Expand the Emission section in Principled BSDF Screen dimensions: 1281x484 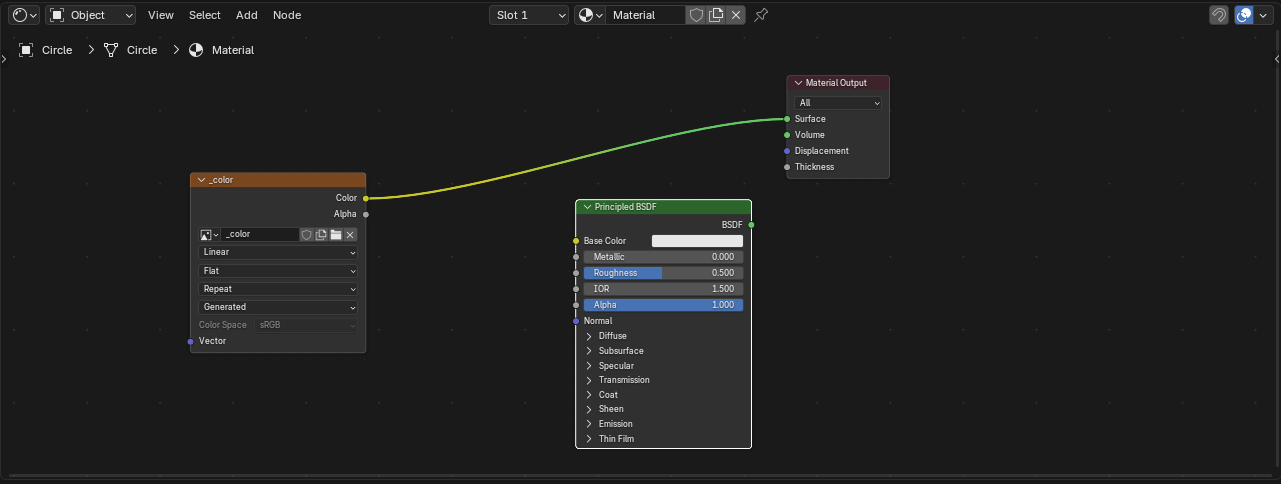coord(615,424)
